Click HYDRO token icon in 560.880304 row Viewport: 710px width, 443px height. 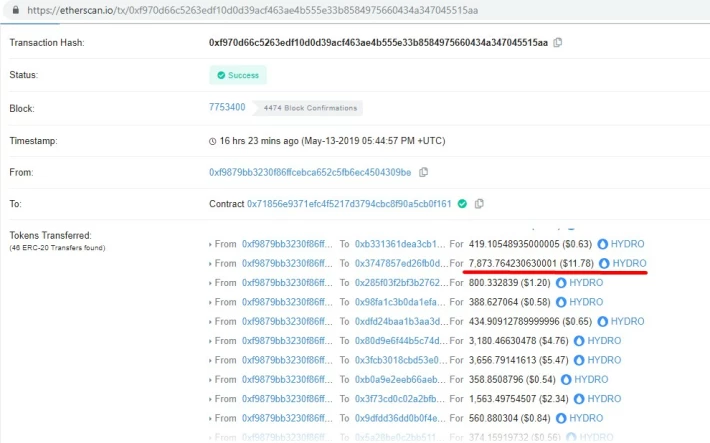point(561,418)
